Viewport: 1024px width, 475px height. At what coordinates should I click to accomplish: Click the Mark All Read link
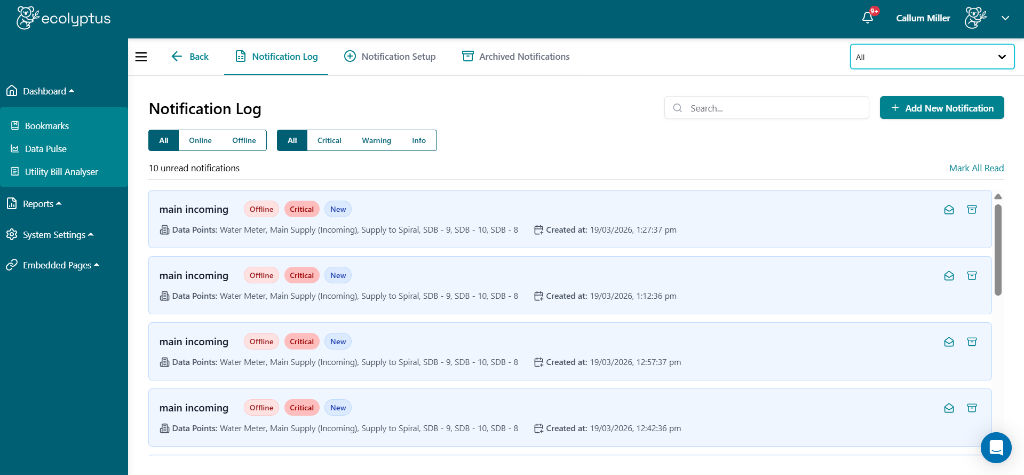coord(976,168)
